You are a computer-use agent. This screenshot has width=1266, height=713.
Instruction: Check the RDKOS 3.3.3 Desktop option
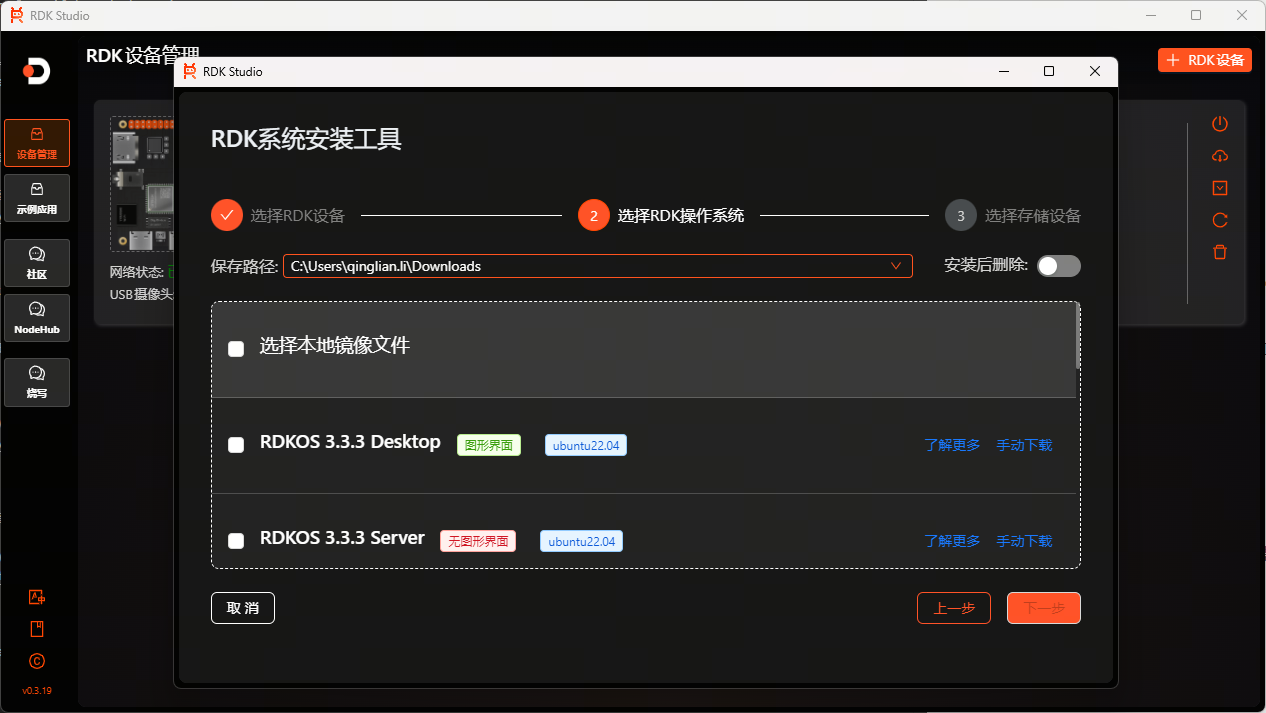coord(236,445)
